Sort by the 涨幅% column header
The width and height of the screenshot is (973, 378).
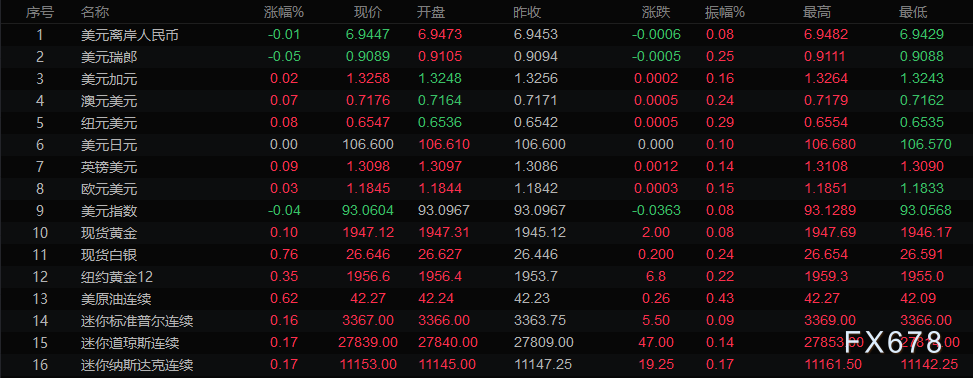coord(284,12)
